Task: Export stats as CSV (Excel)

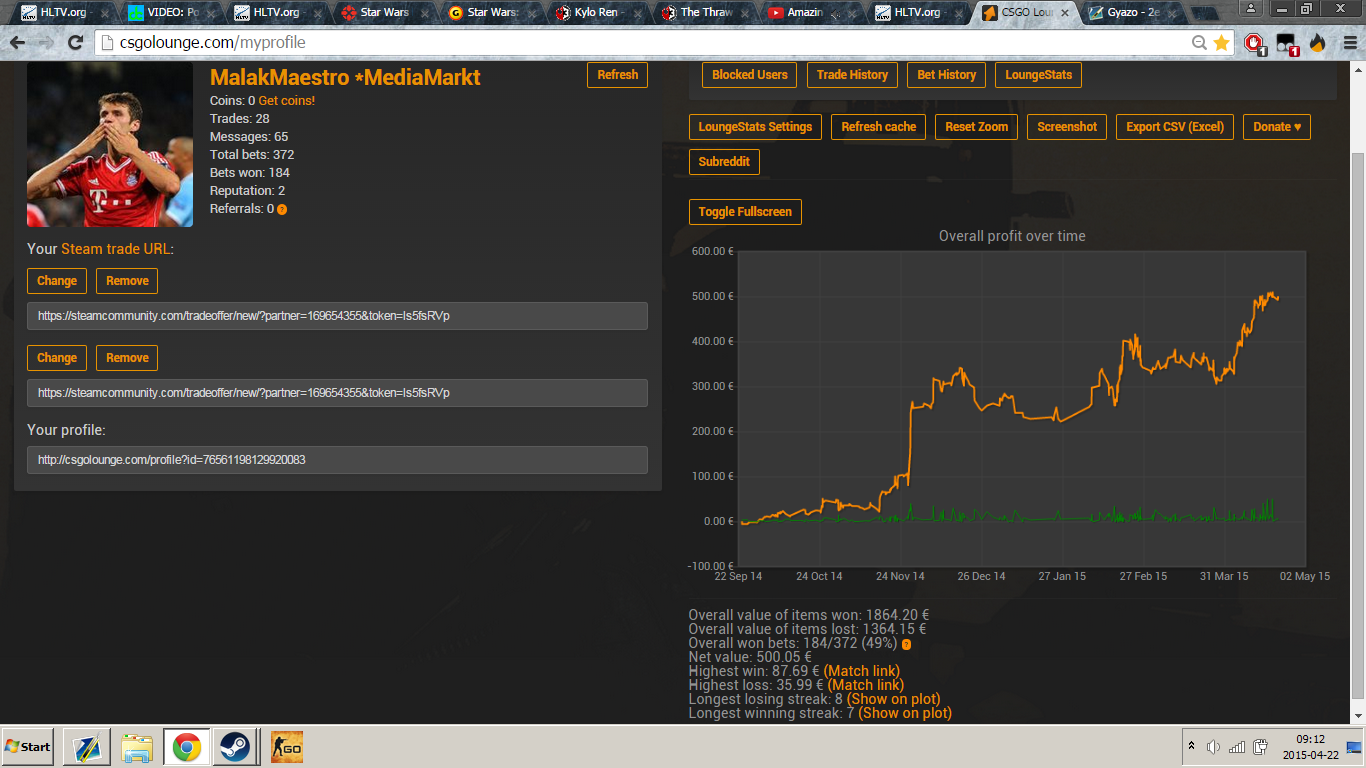Action: pos(1175,127)
